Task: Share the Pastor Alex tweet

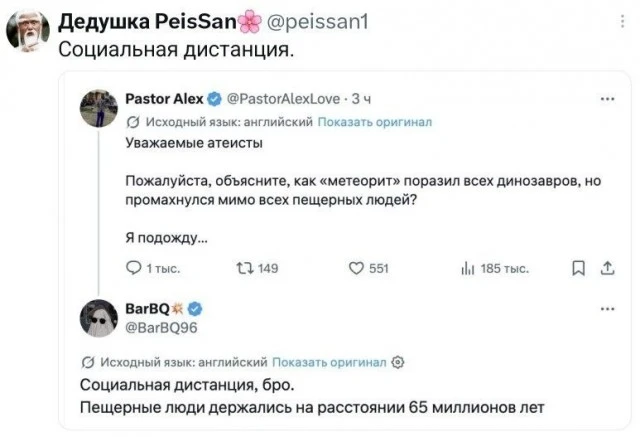Action: click(607, 268)
